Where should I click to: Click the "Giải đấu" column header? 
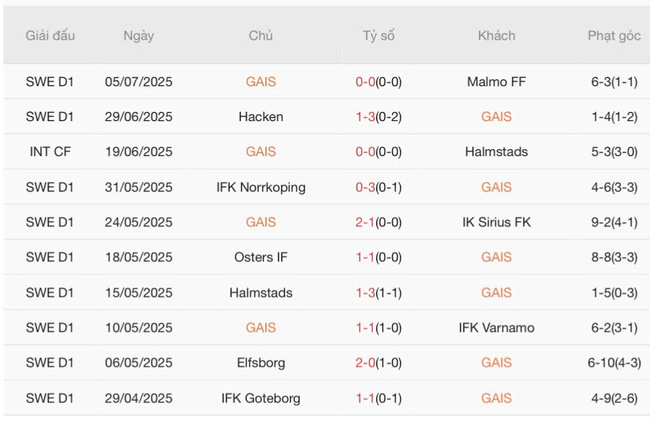50,36
